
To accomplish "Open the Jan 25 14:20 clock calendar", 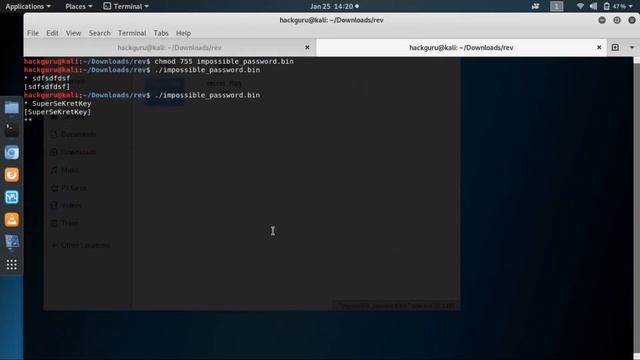I will point(334,6).
